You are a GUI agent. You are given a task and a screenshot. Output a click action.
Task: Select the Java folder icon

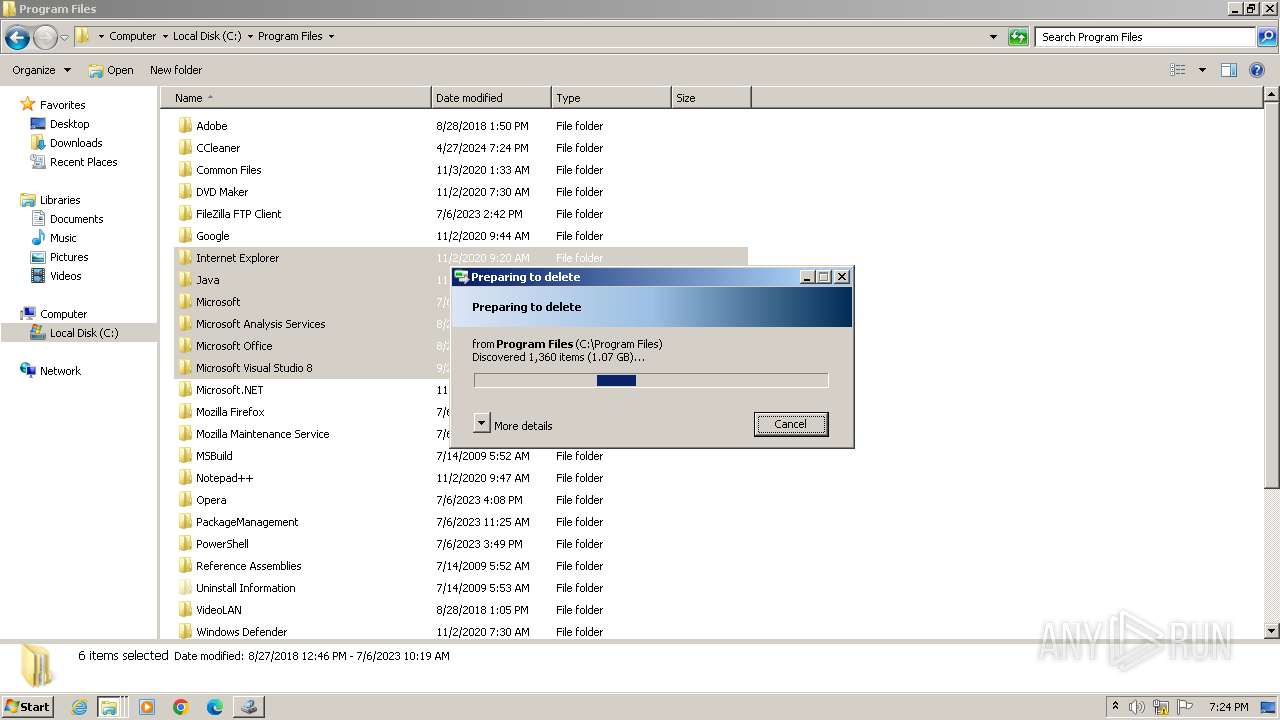coord(185,280)
